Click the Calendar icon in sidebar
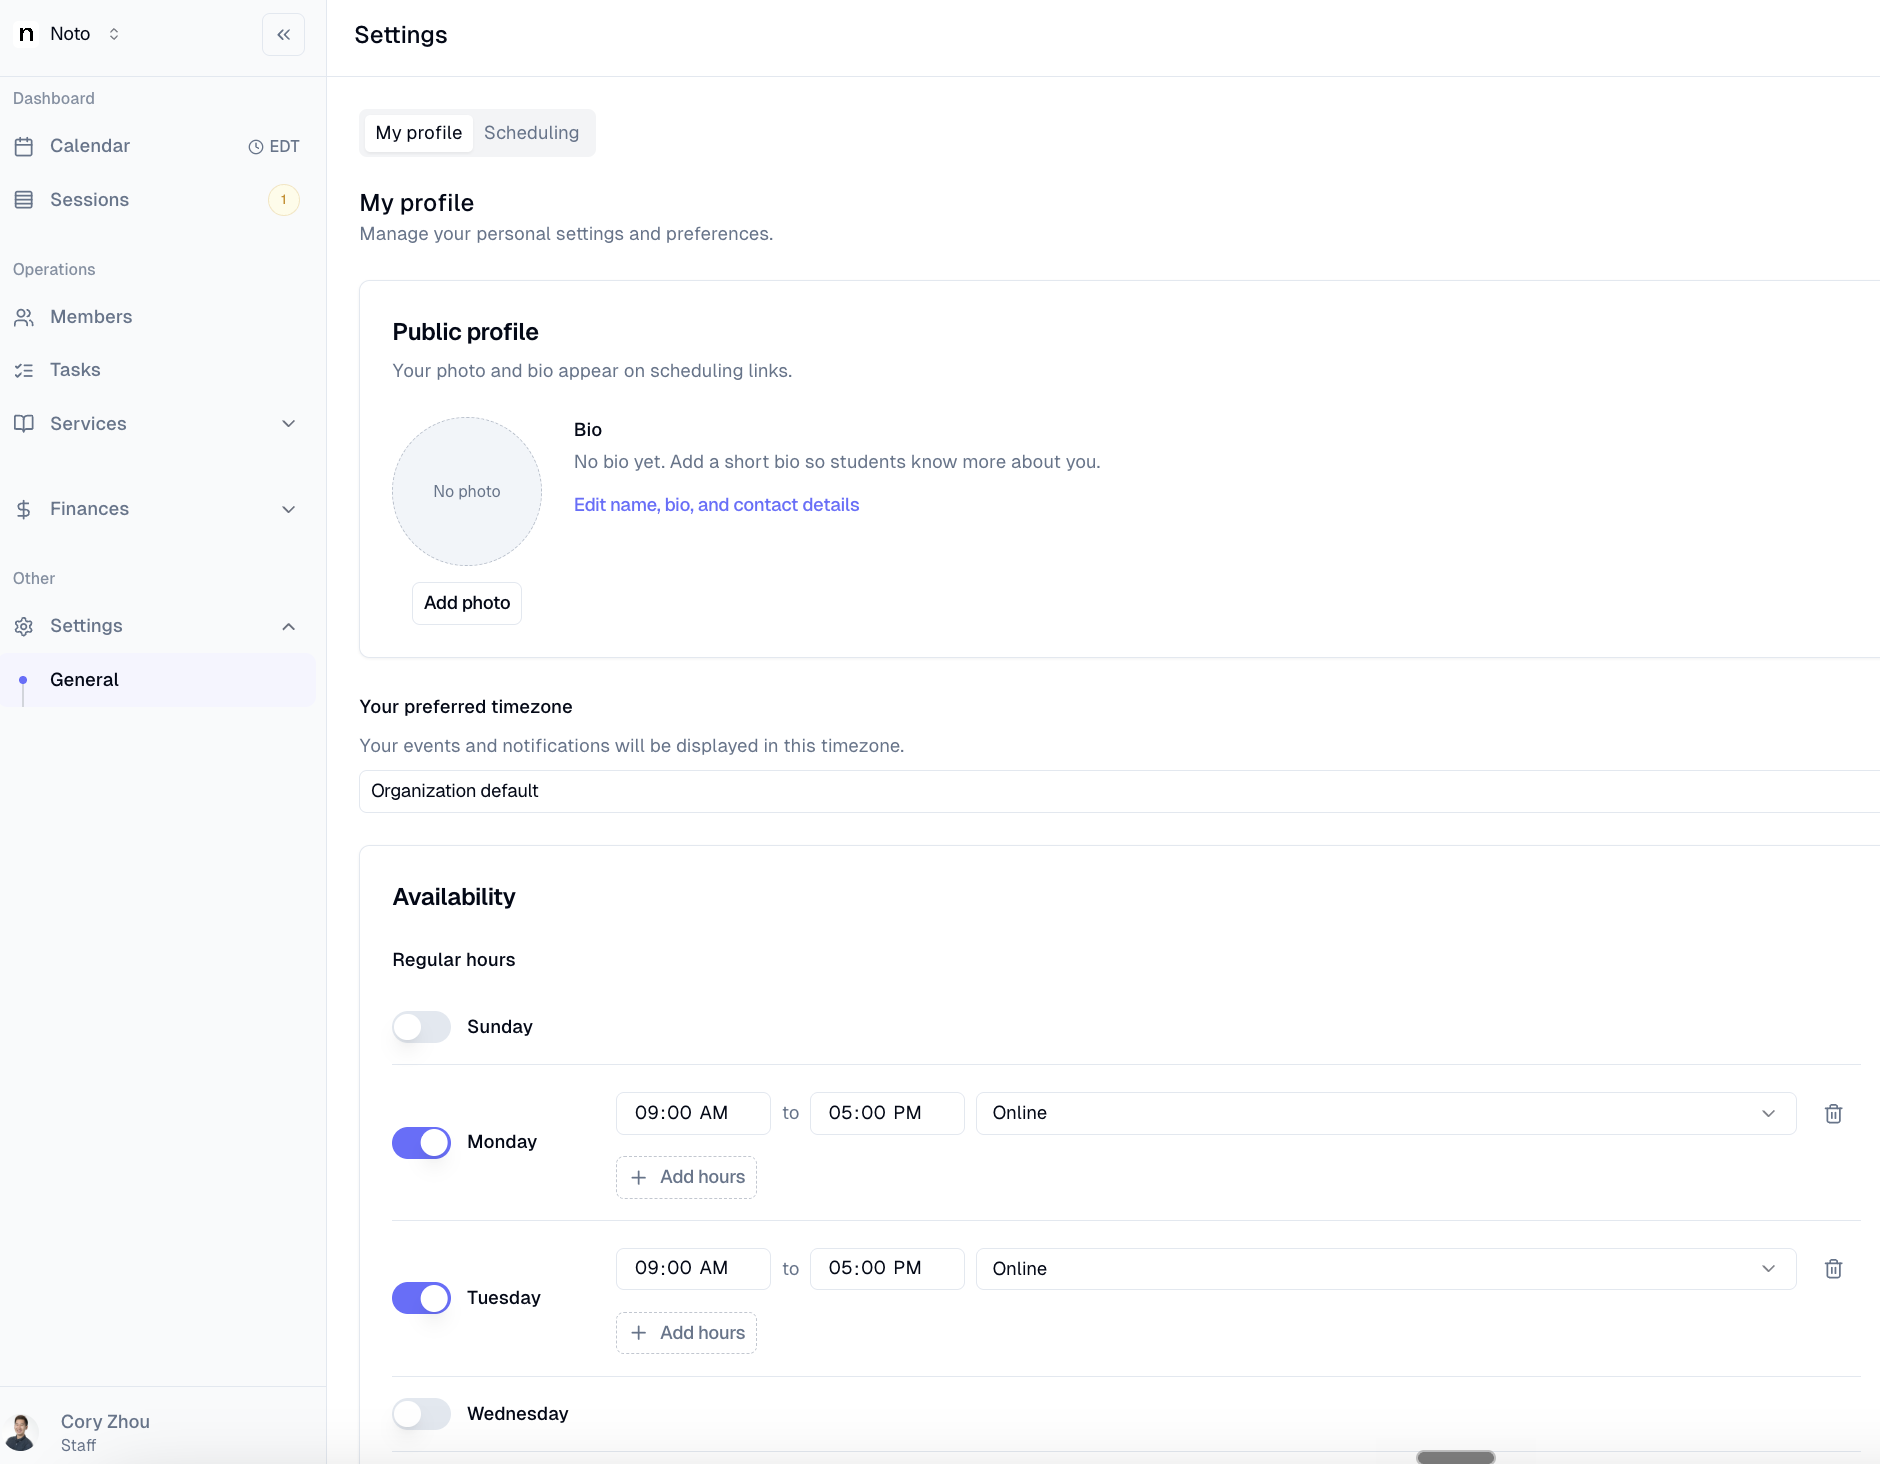 [x=24, y=146]
